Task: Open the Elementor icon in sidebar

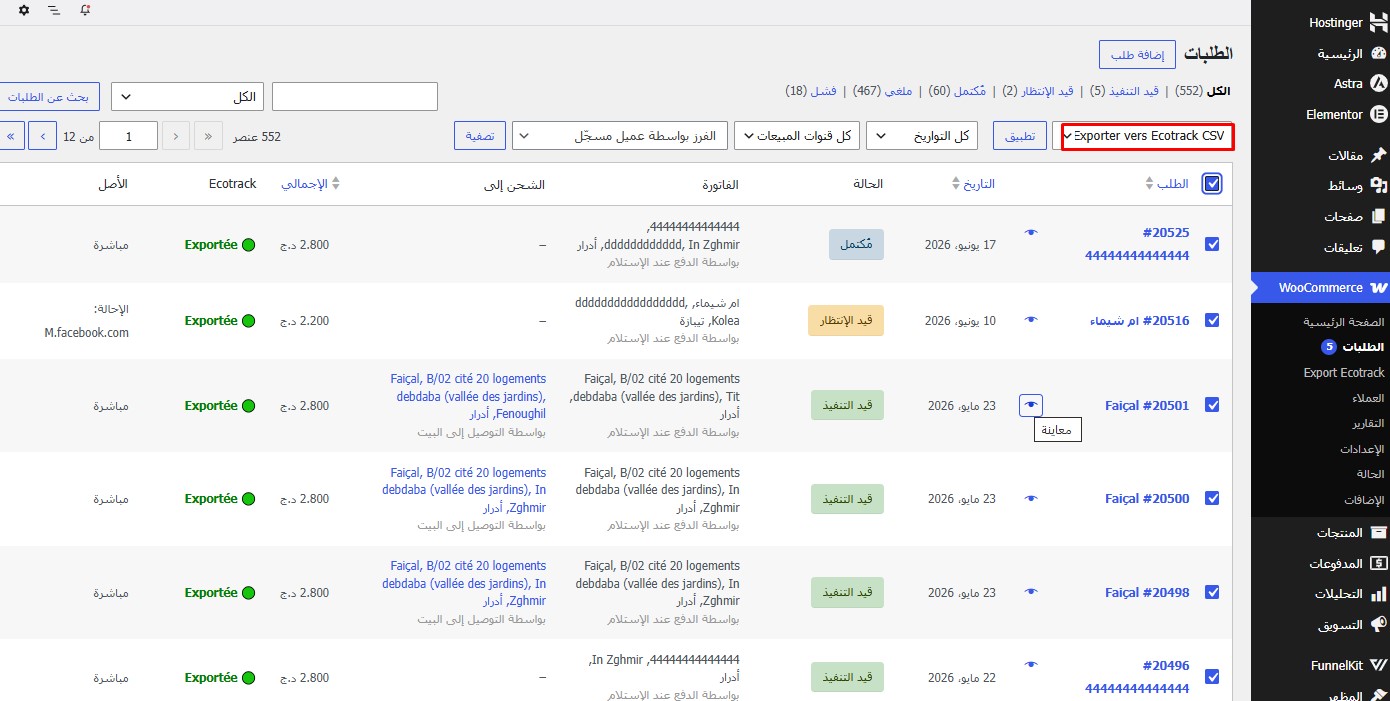Action: pos(1378,114)
